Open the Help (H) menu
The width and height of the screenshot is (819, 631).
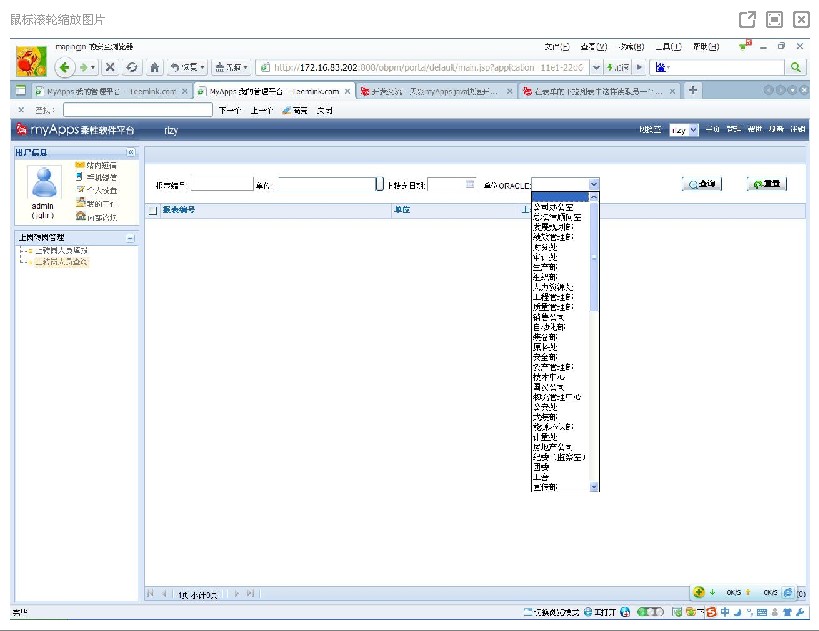[706, 46]
